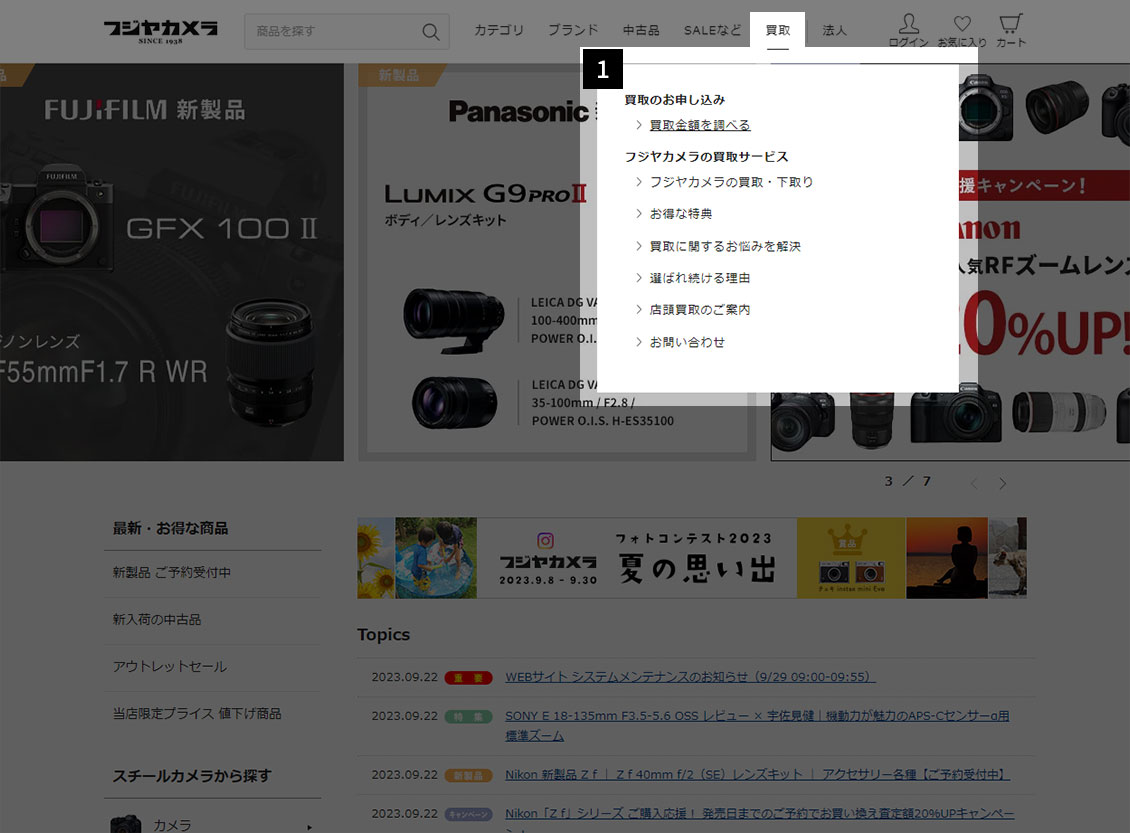The image size is (1130, 833).
Task: Open the カテゴリ menu
Action: 499,30
